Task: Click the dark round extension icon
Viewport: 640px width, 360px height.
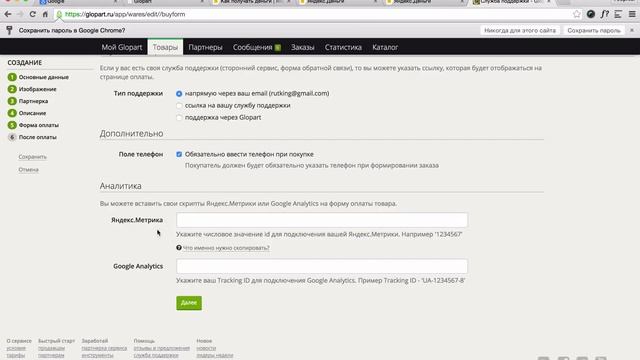Action: (x=591, y=14)
